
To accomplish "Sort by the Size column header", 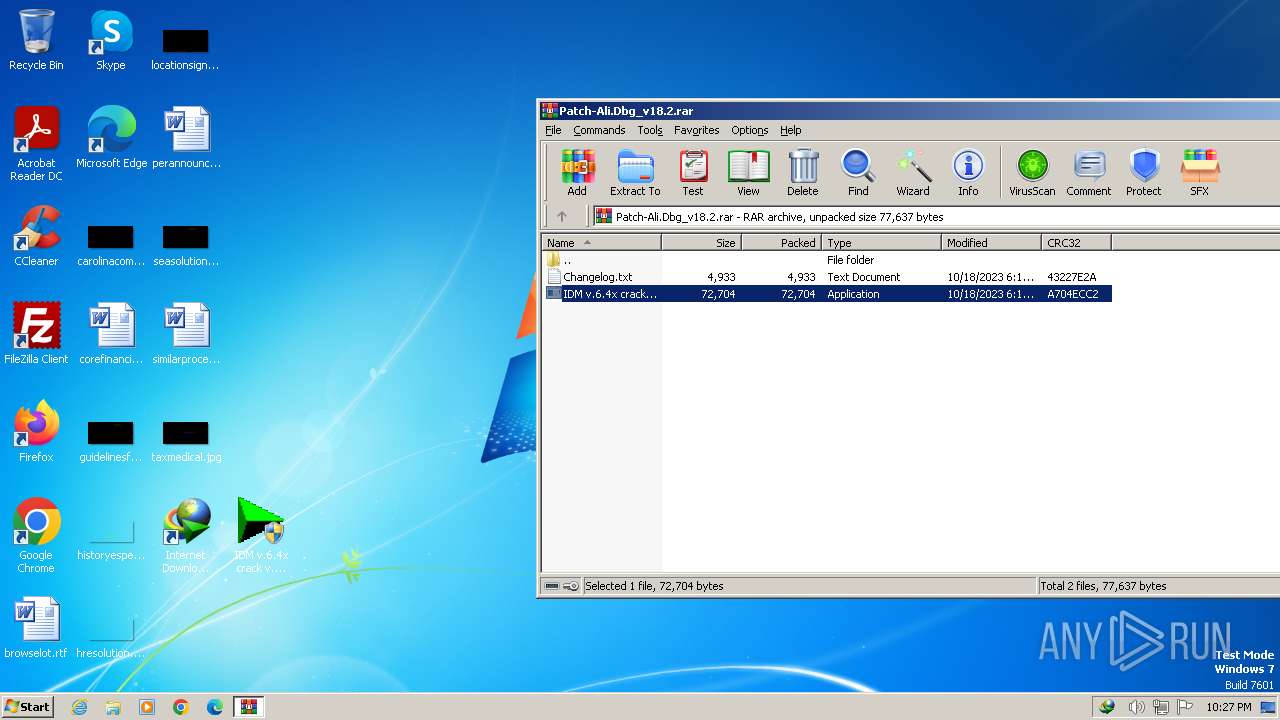I will pyautogui.click(x=701, y=242).
